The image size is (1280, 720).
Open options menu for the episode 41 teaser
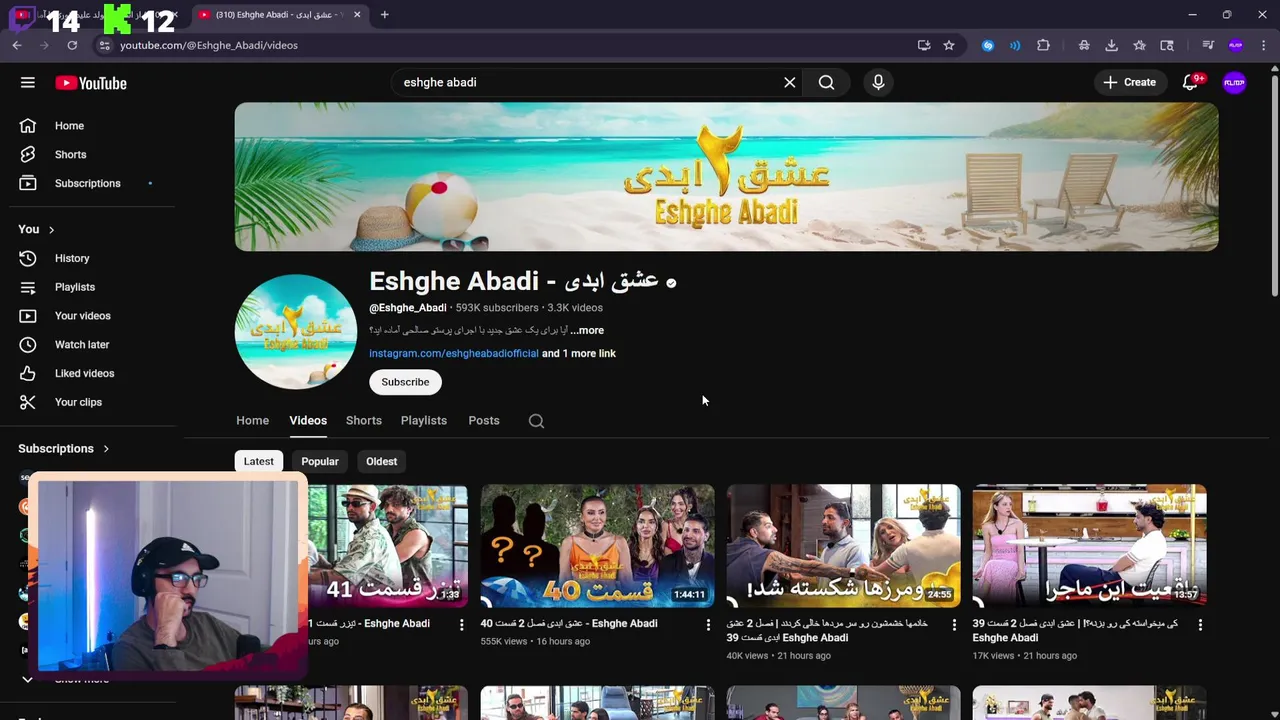coord(462,625)
